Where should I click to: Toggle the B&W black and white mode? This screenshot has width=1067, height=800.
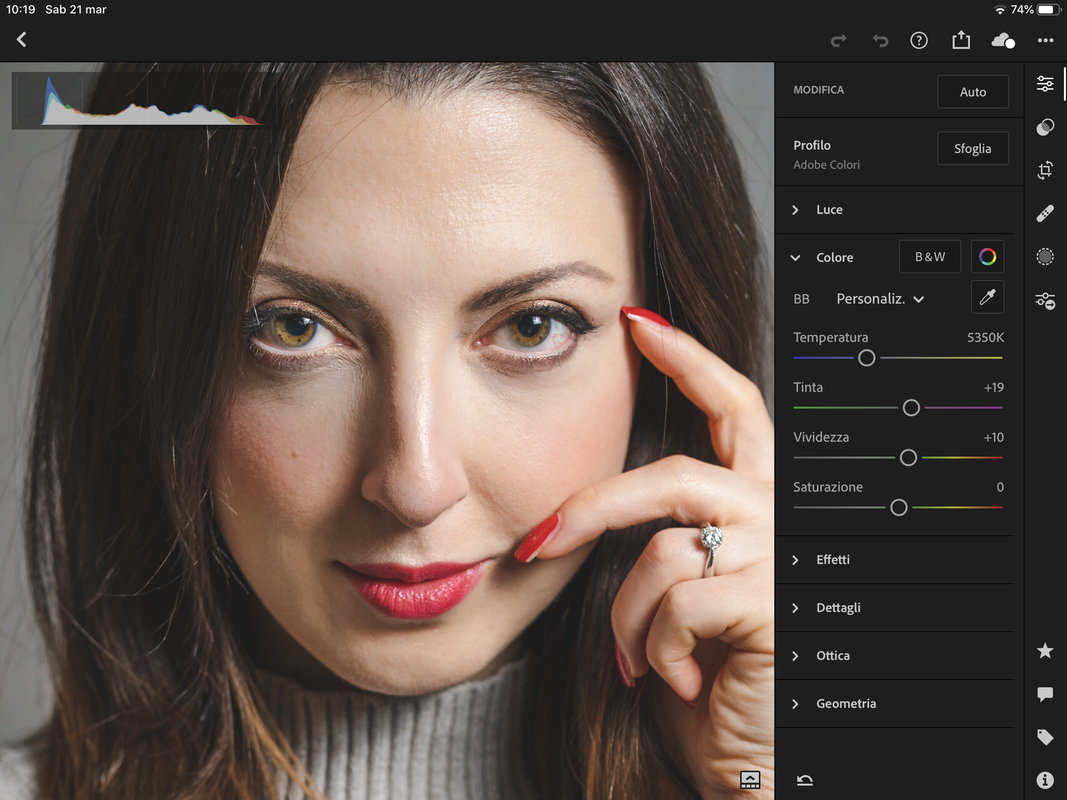tap(930, 256)
